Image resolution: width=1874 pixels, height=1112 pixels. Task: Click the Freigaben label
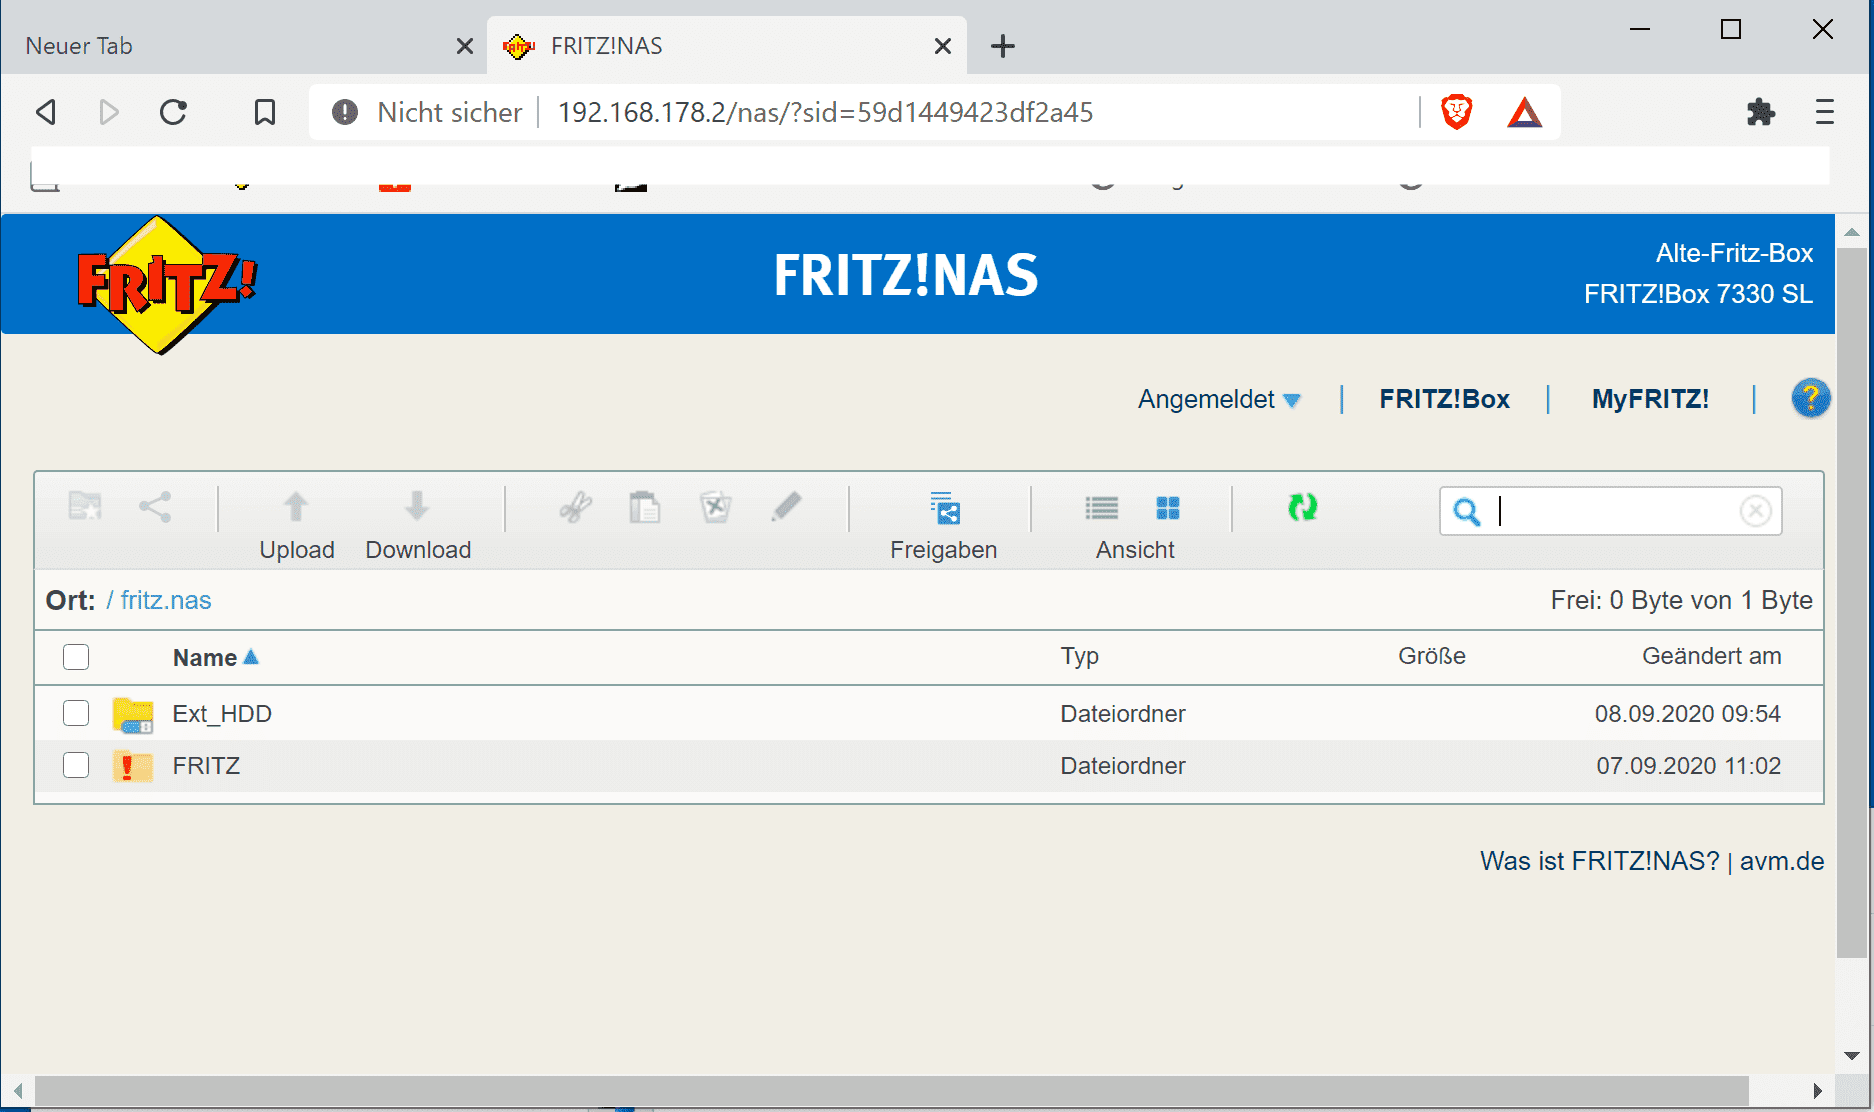944,550
